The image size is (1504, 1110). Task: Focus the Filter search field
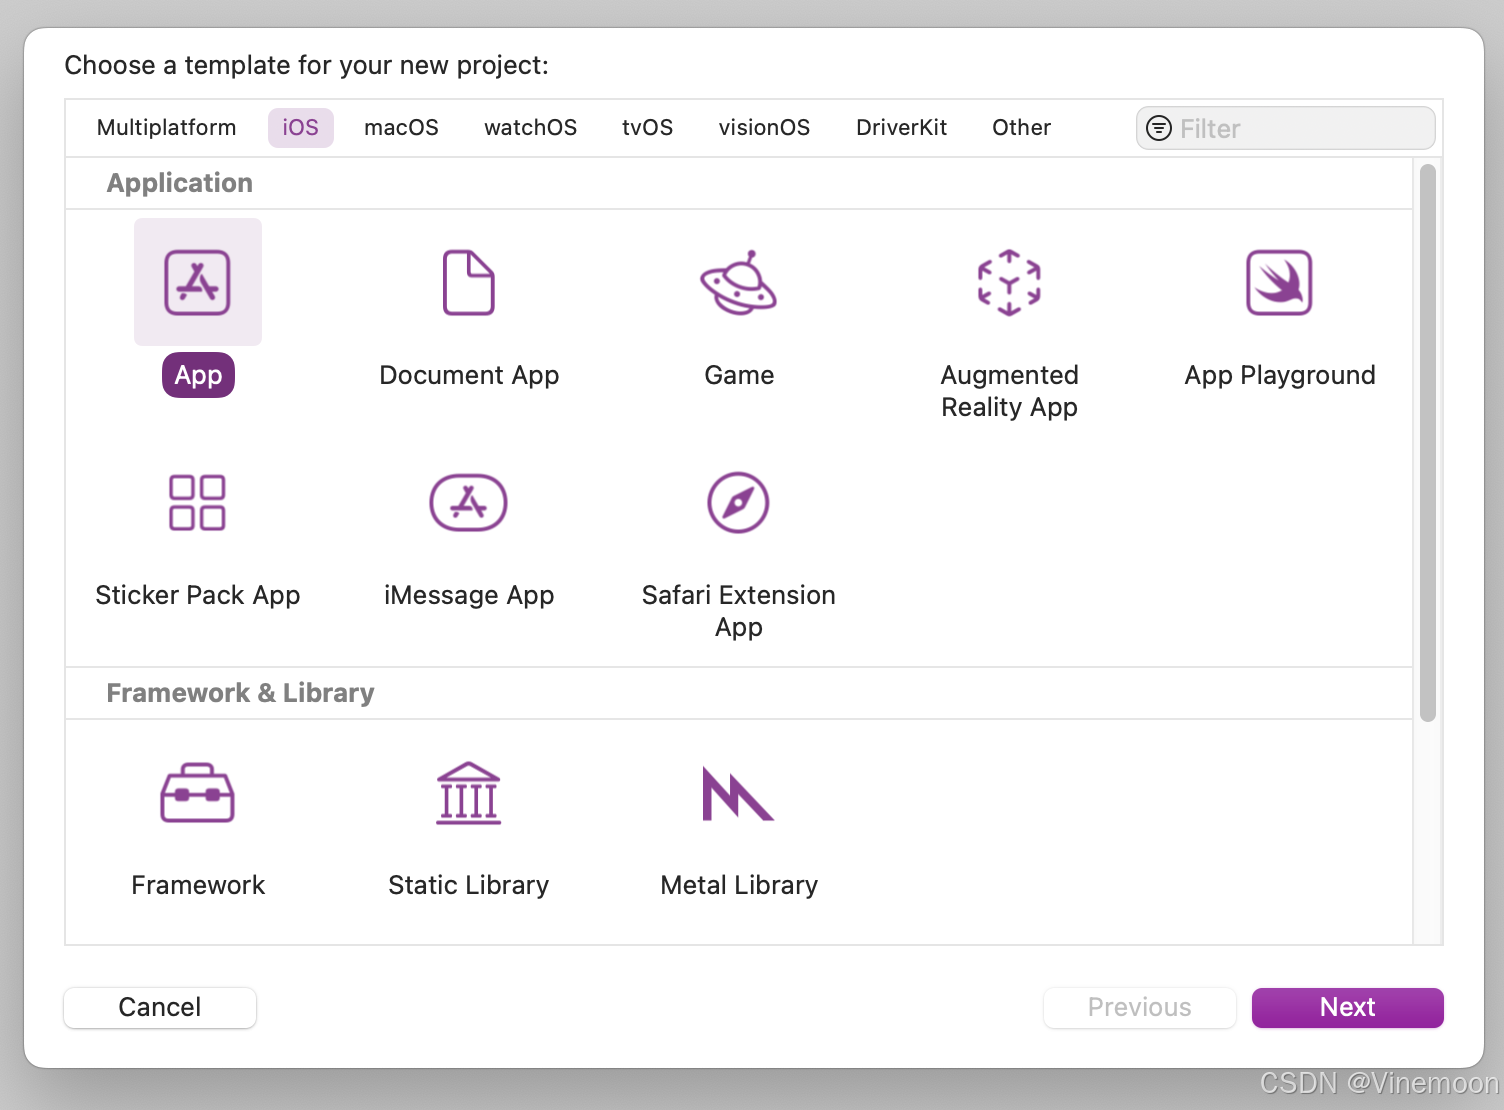(x=1286, y=128)
